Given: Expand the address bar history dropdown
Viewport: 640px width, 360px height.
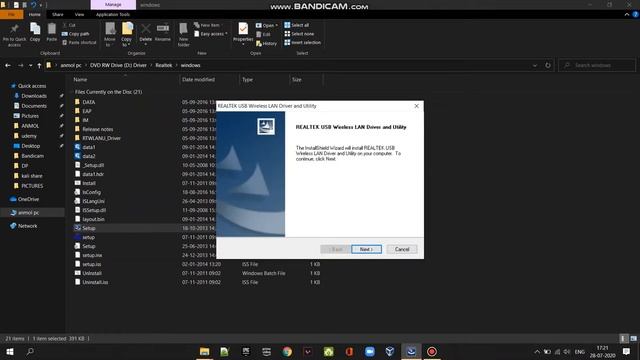Looking at the screenshot, I should coord(535,65).
